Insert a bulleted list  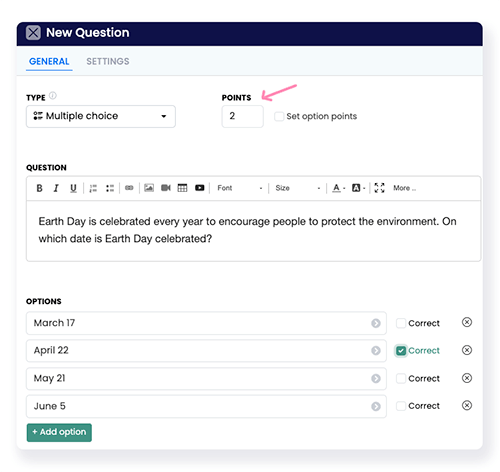pyautogui.click(x=110, y=188)
